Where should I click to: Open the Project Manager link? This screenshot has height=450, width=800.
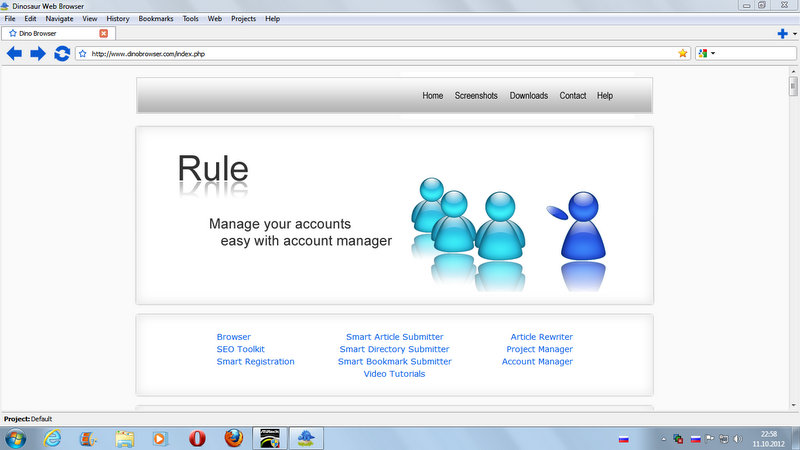click(539, 349)
